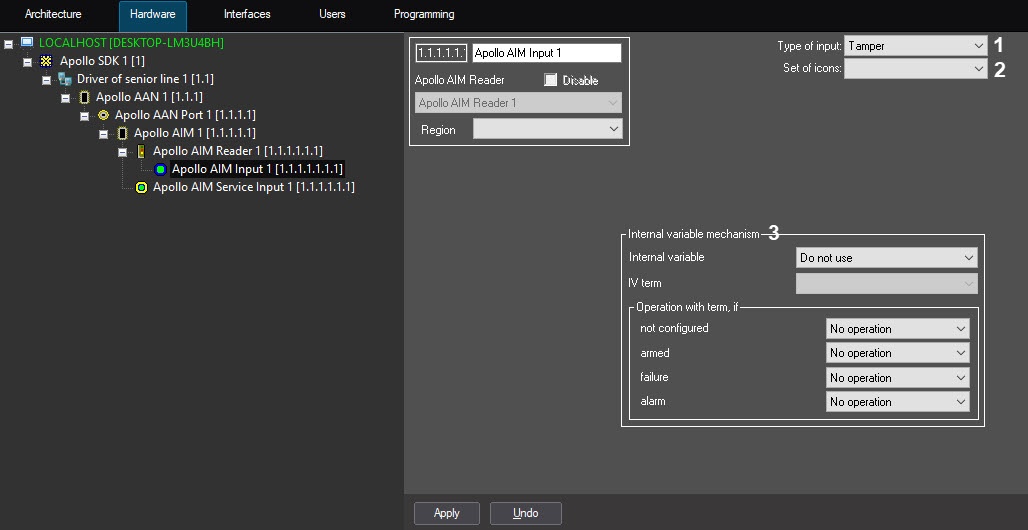Click the Apollo AIM Service Input 1 icon
Image resolution: width=1028 pixels, height=530 pixels.
tap(141, 187)
